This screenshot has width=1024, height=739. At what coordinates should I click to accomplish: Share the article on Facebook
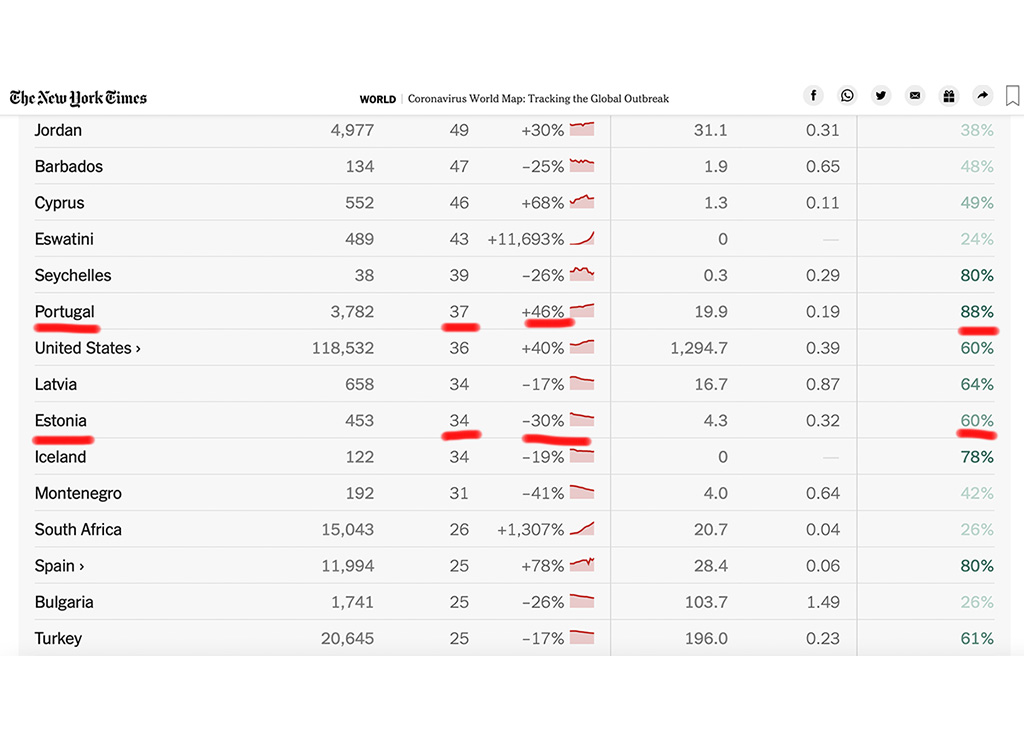pos(814,96)
